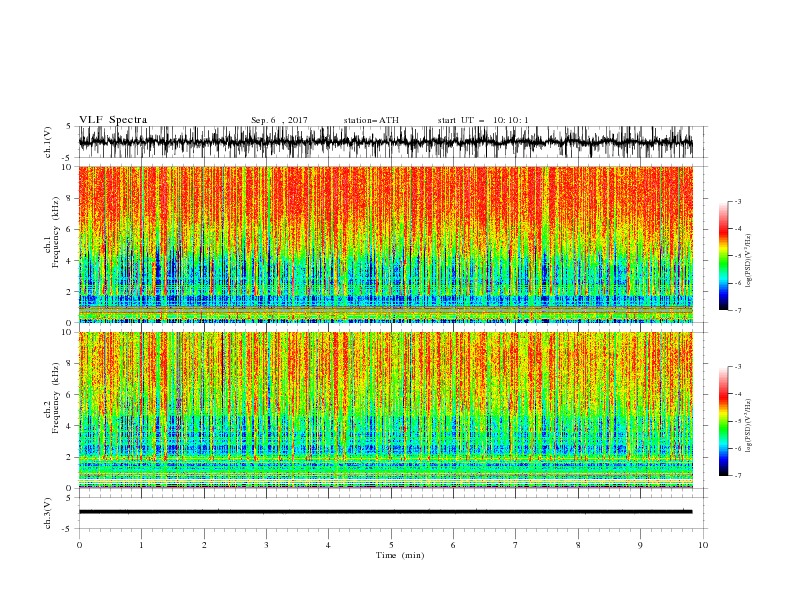Click the ch.1 voltage waveform plot
The width and height of the screenshot is (792, 612).
click(x=385, y=142)
